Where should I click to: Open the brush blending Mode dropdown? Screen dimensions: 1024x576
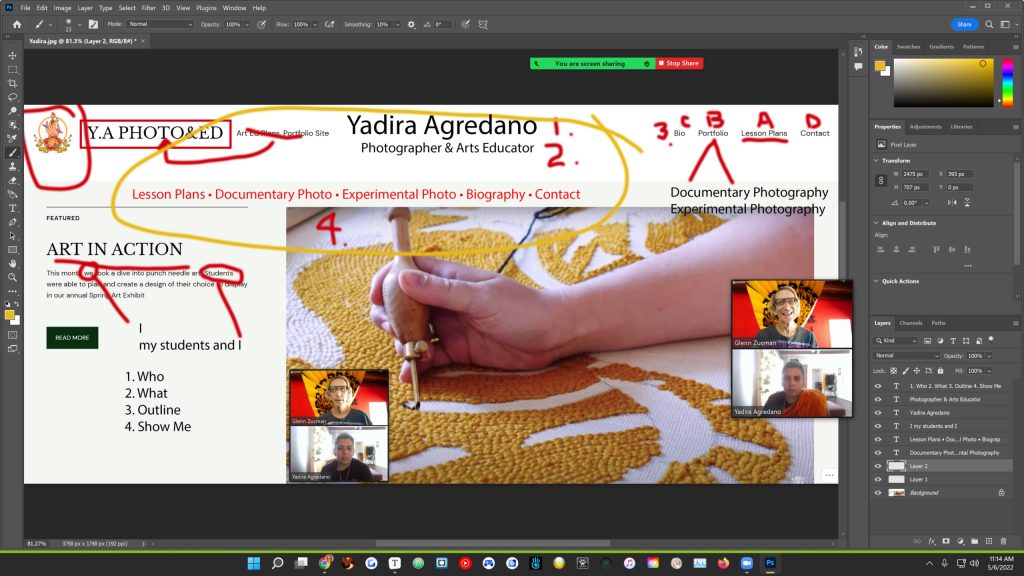[x=160, y=23]
